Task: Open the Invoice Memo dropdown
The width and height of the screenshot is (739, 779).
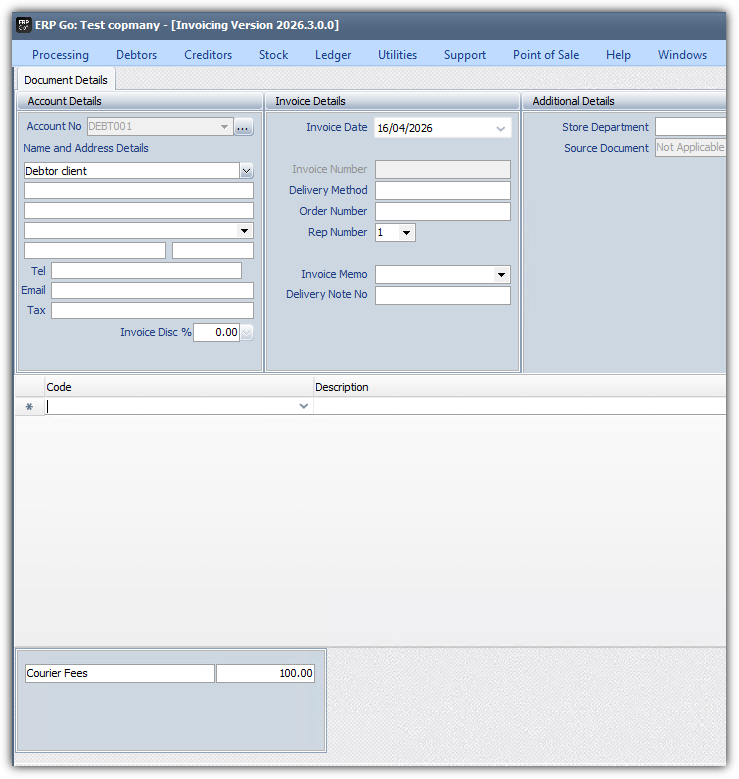Action: [501, 275]
